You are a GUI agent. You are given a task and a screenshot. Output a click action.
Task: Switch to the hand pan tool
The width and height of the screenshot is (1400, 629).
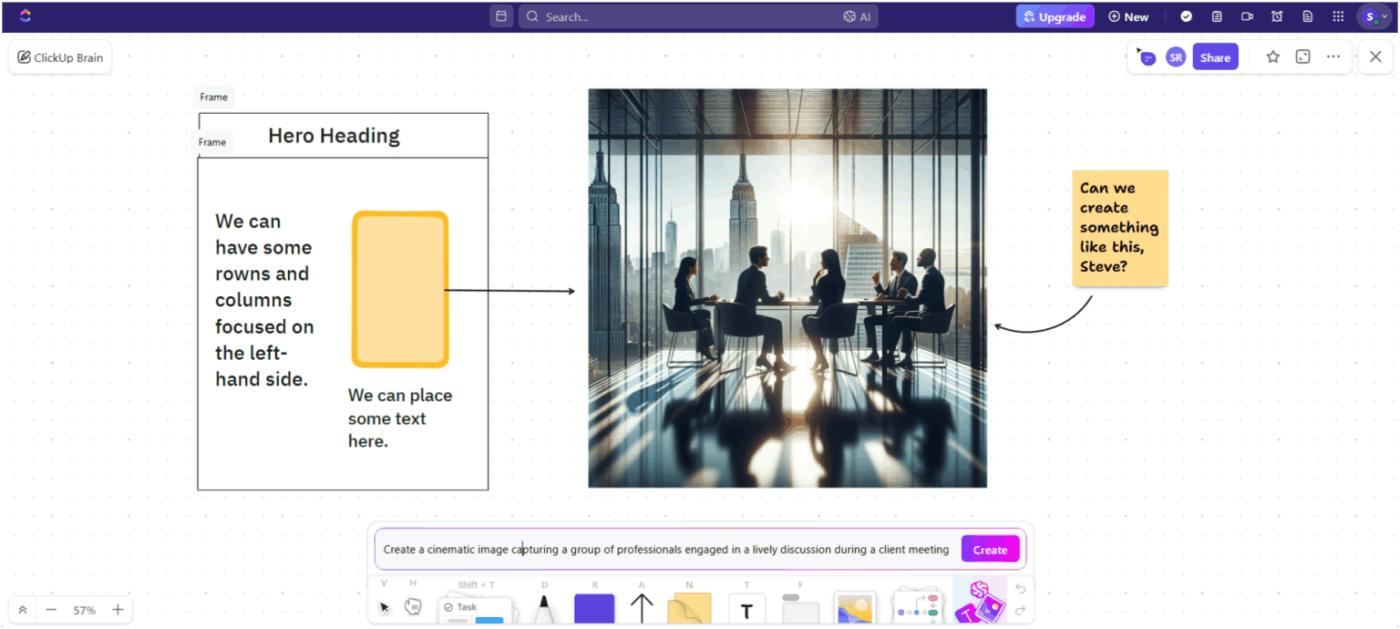pyautogui.click(x=413, y=606)
